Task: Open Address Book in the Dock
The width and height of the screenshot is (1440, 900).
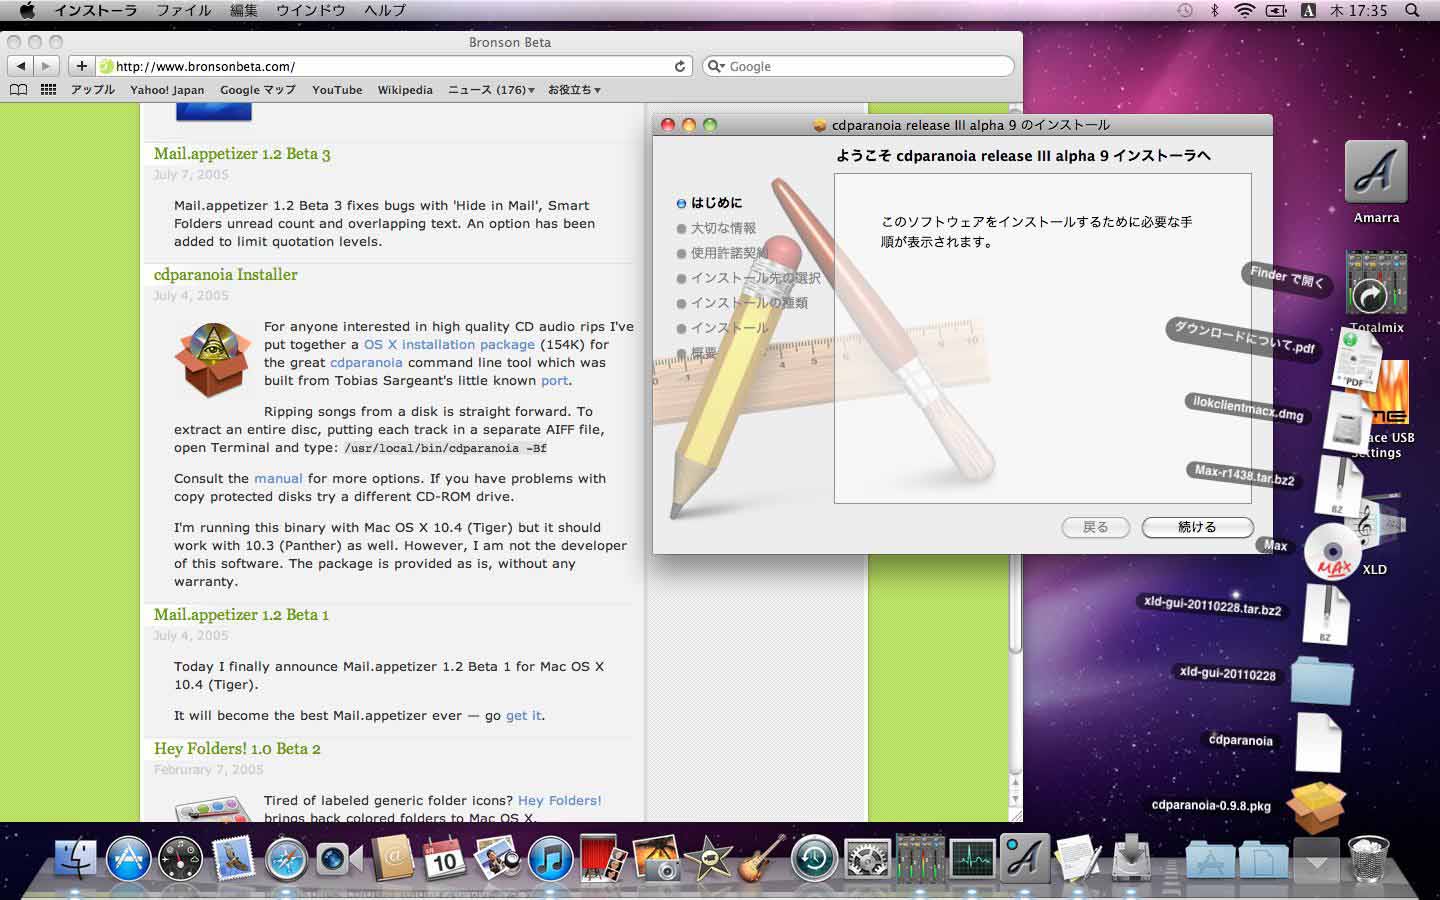Action: tap(392, 858)
